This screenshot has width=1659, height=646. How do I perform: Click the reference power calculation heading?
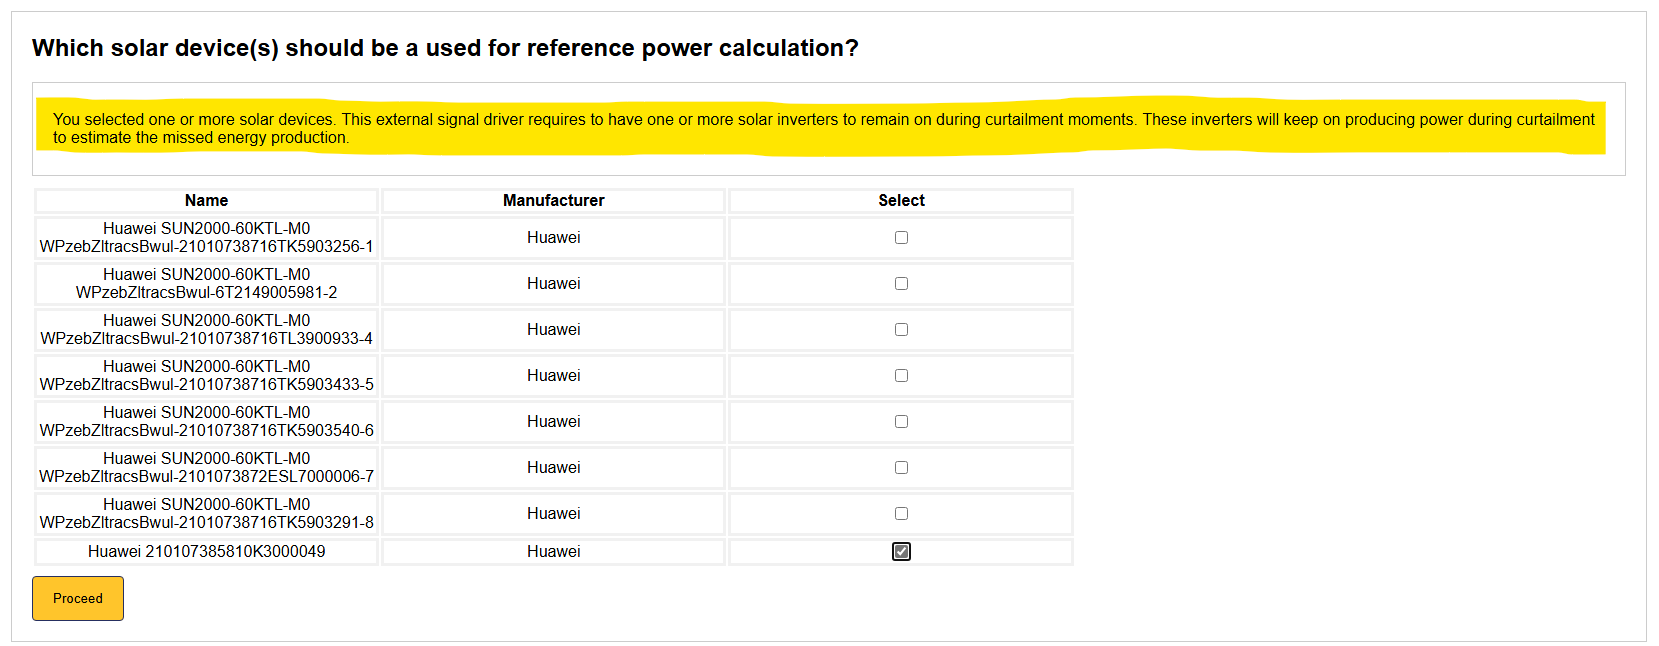[x=445, y=48]
